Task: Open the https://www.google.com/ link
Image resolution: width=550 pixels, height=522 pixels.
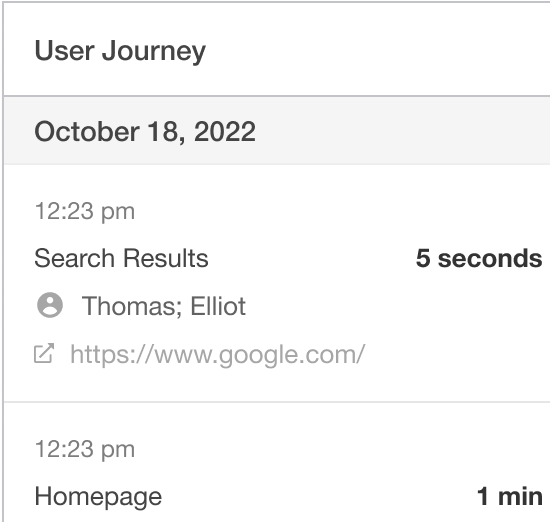Action: (x=217, y=354)
